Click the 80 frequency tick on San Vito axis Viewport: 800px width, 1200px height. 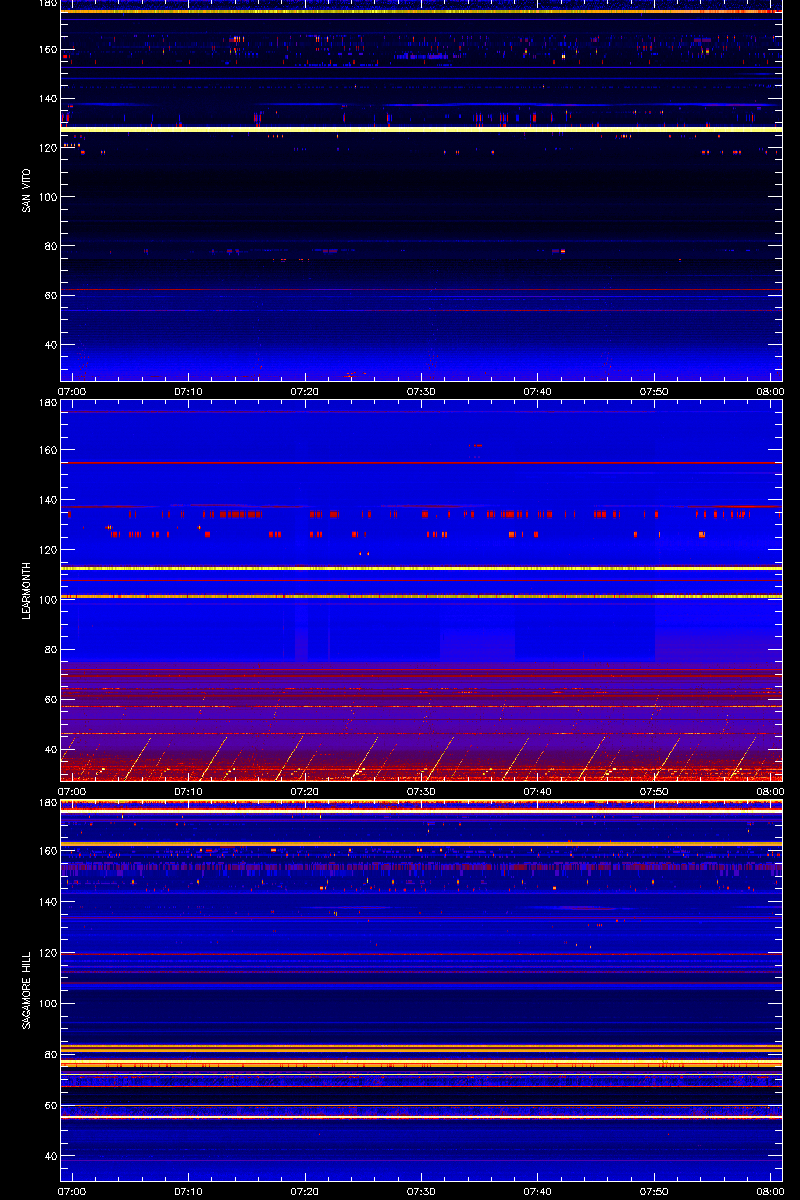click(x=51, y=246)
